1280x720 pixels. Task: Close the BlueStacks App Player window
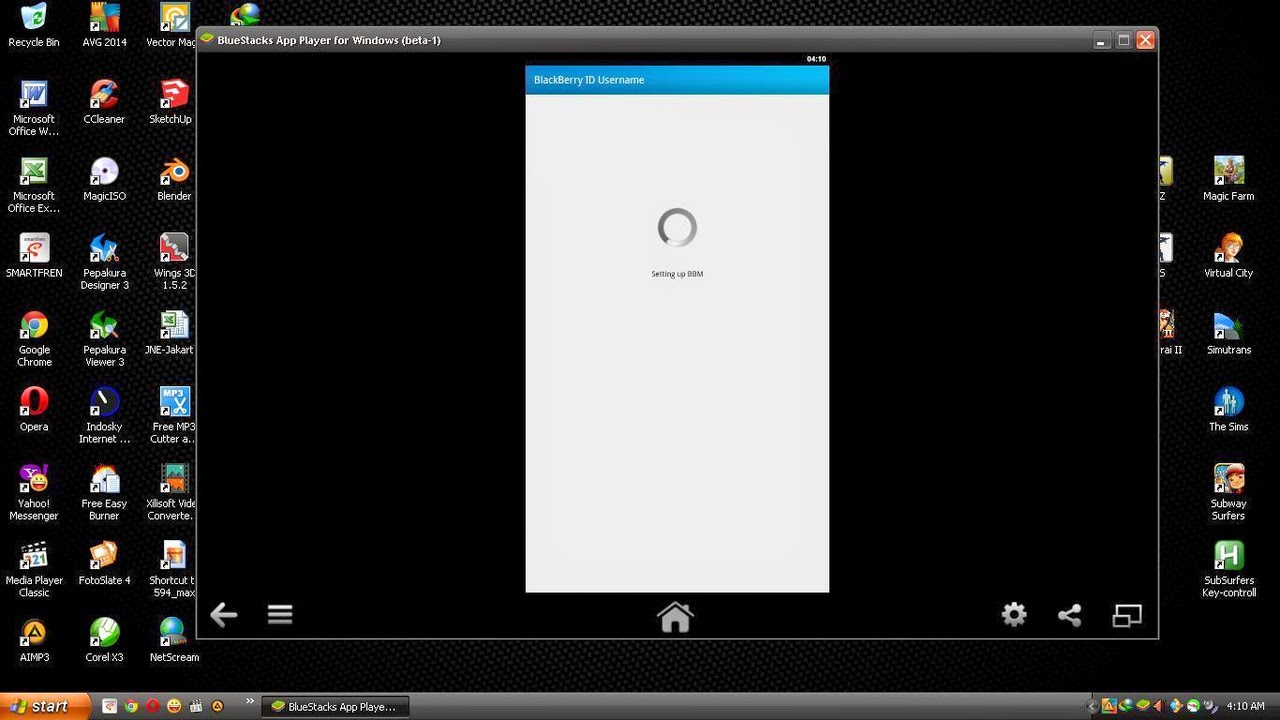(1145, 40)
